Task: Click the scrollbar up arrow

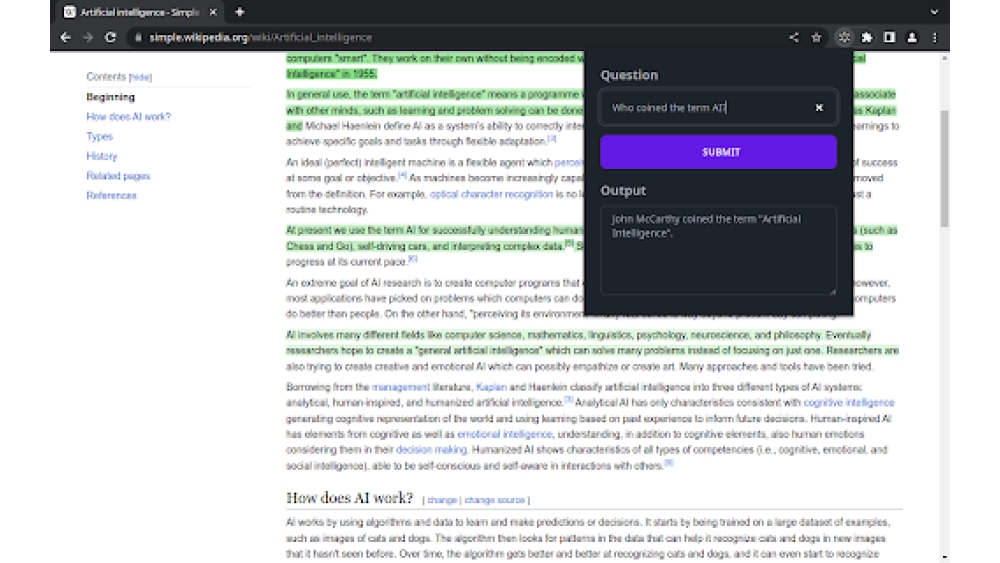Action: coord(945,58)
